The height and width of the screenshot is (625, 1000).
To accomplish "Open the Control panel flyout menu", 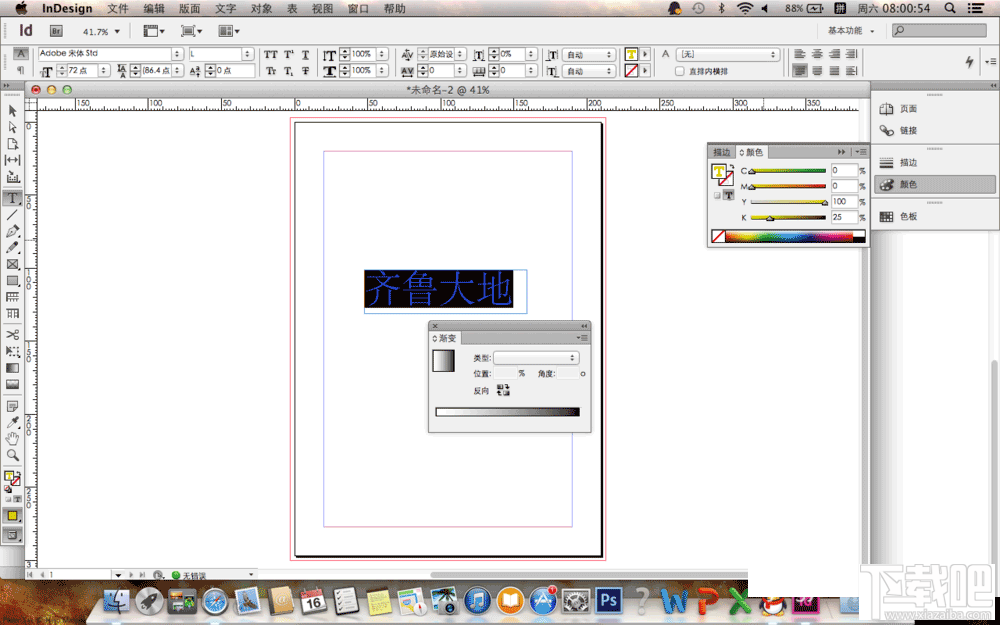I will pos(990,61).
